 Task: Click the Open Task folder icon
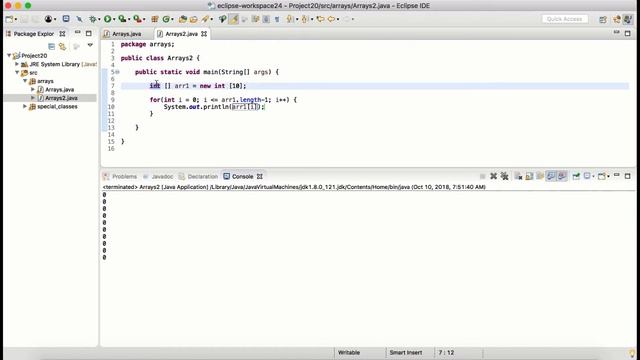pyautogui.click(x=193, y=19)
